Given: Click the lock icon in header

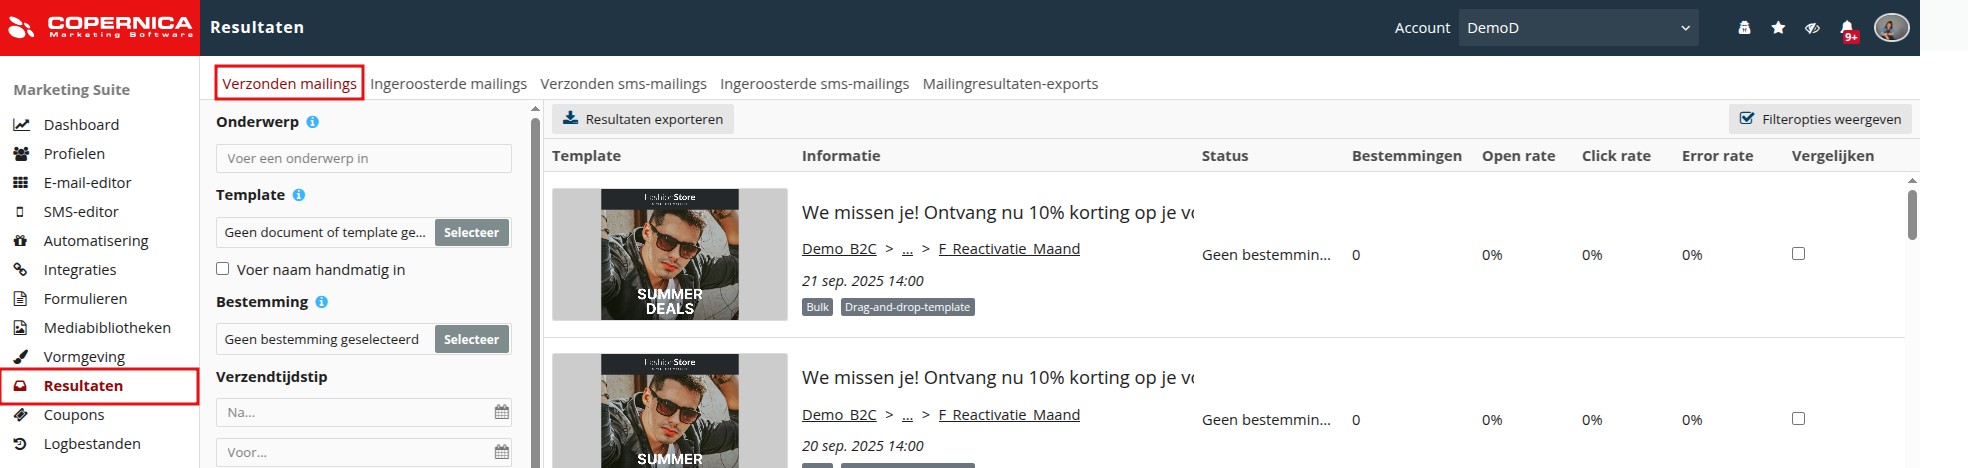Looking at the screenshot, I should tap(1744, 28).
